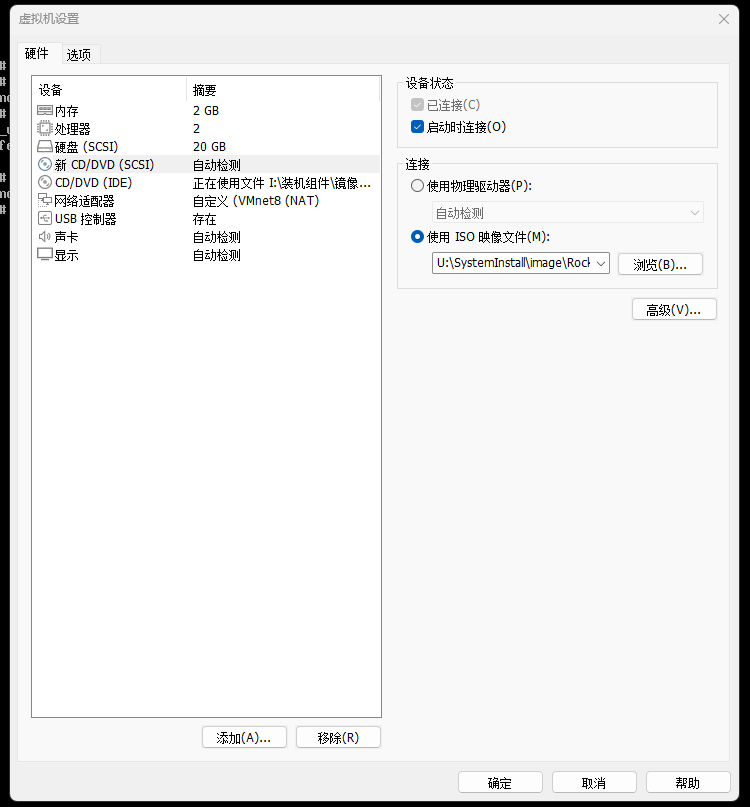This screenshot has height=807, width=750.
Task: Confirm with the 确定 button
Action: pos(500,782)
